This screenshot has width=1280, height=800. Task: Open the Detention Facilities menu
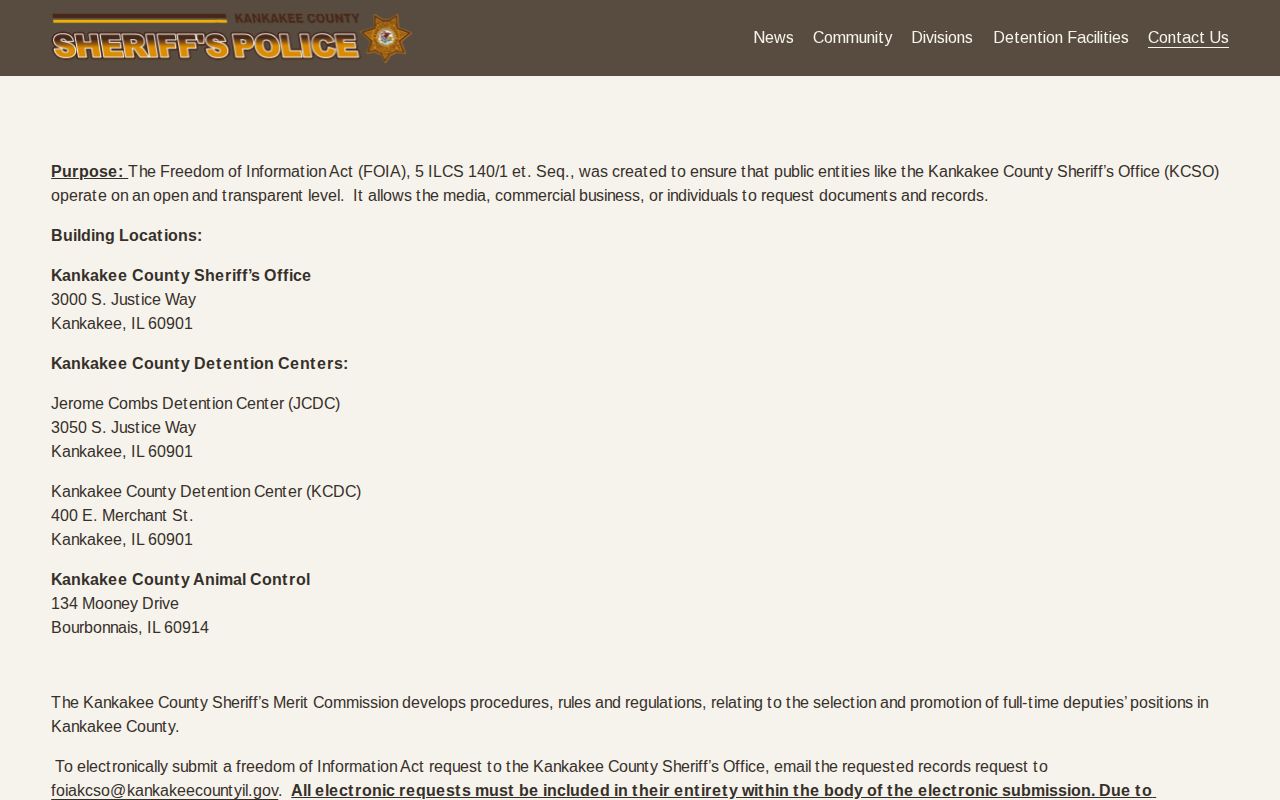[x=1060, y=37]
